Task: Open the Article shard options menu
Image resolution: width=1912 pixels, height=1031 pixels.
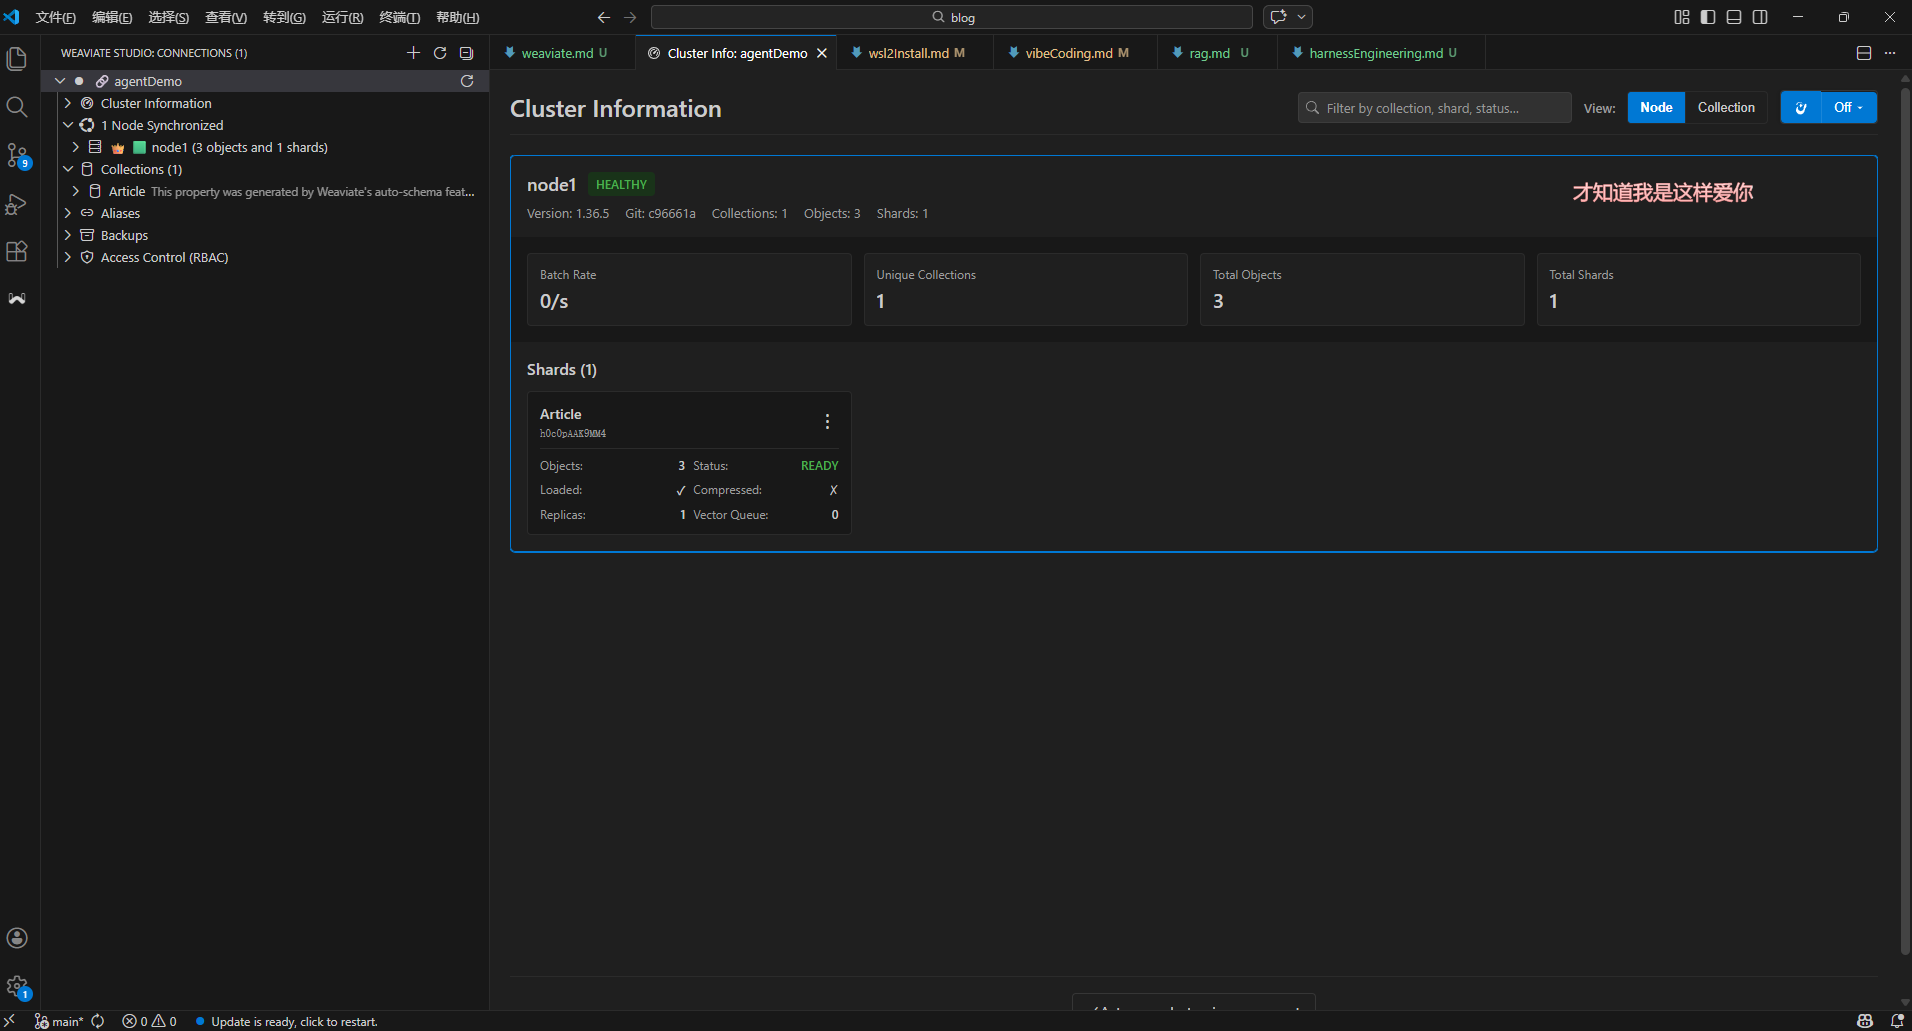Action: tap(827, 422)
